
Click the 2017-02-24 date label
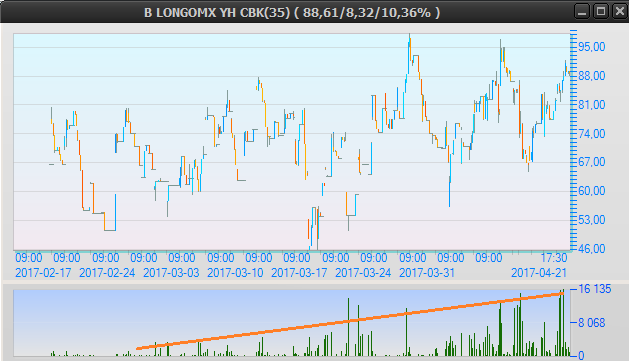point(107,273)
